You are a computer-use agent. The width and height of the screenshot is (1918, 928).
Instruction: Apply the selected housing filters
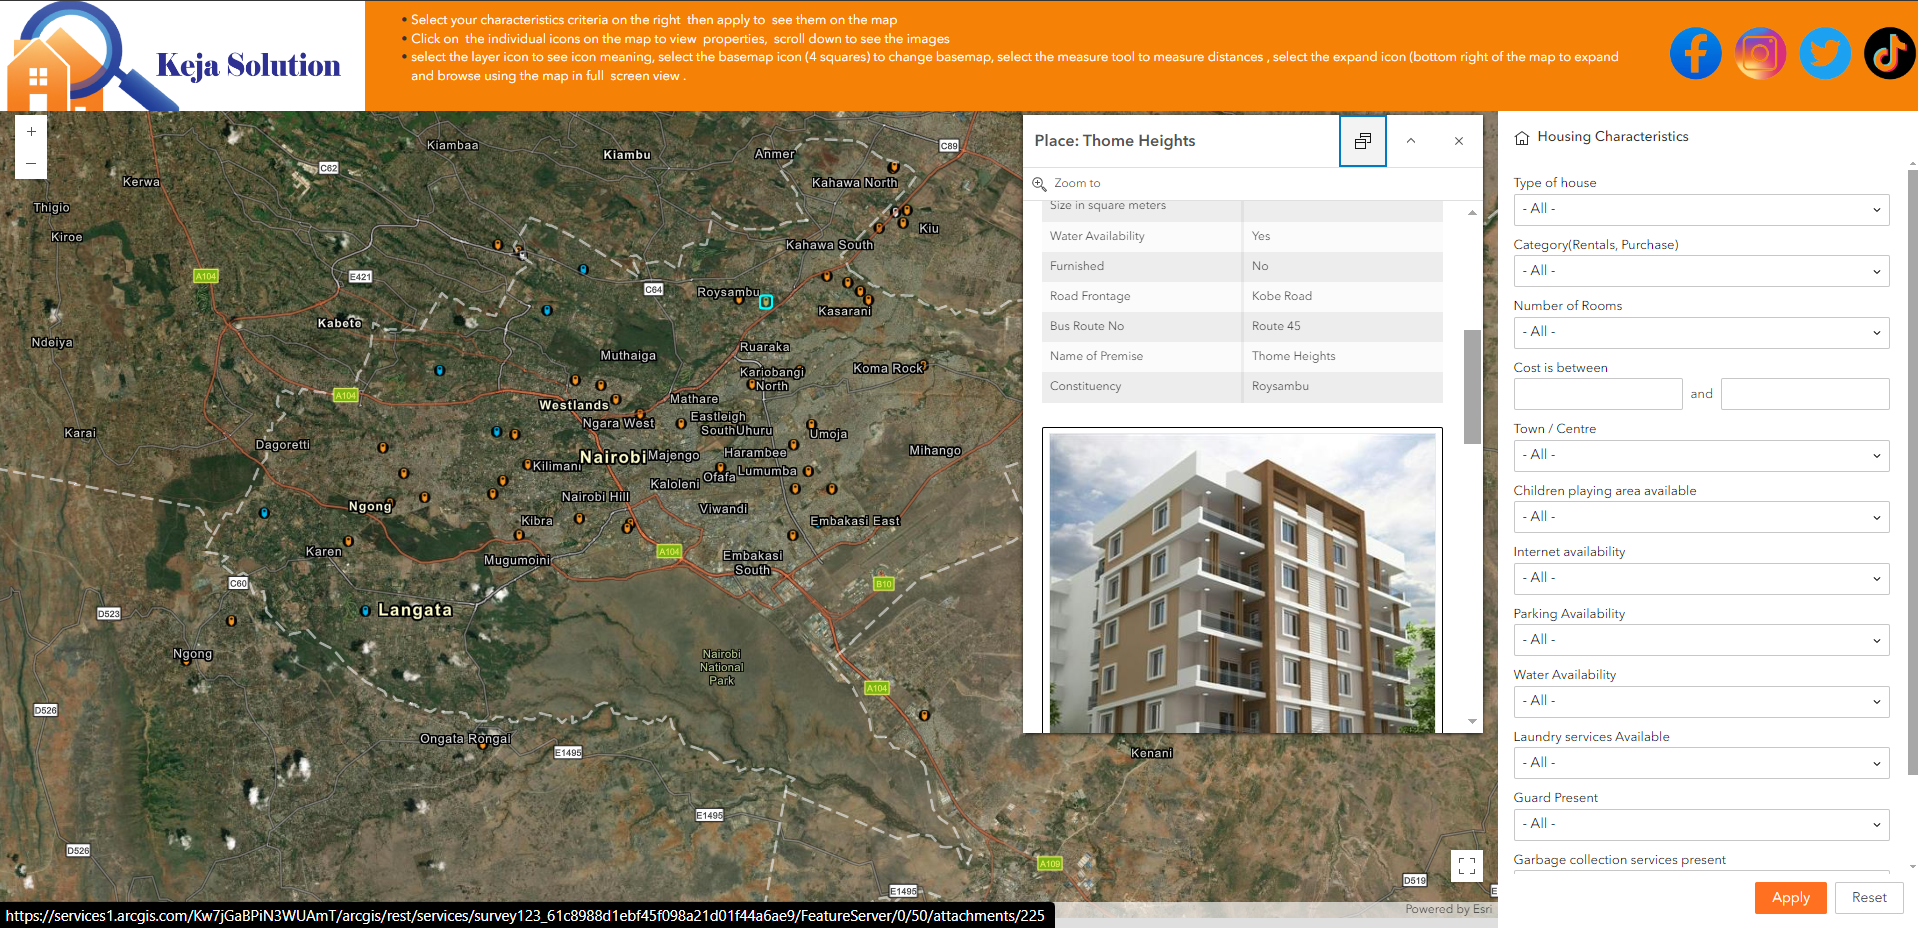pos(1790,897)
